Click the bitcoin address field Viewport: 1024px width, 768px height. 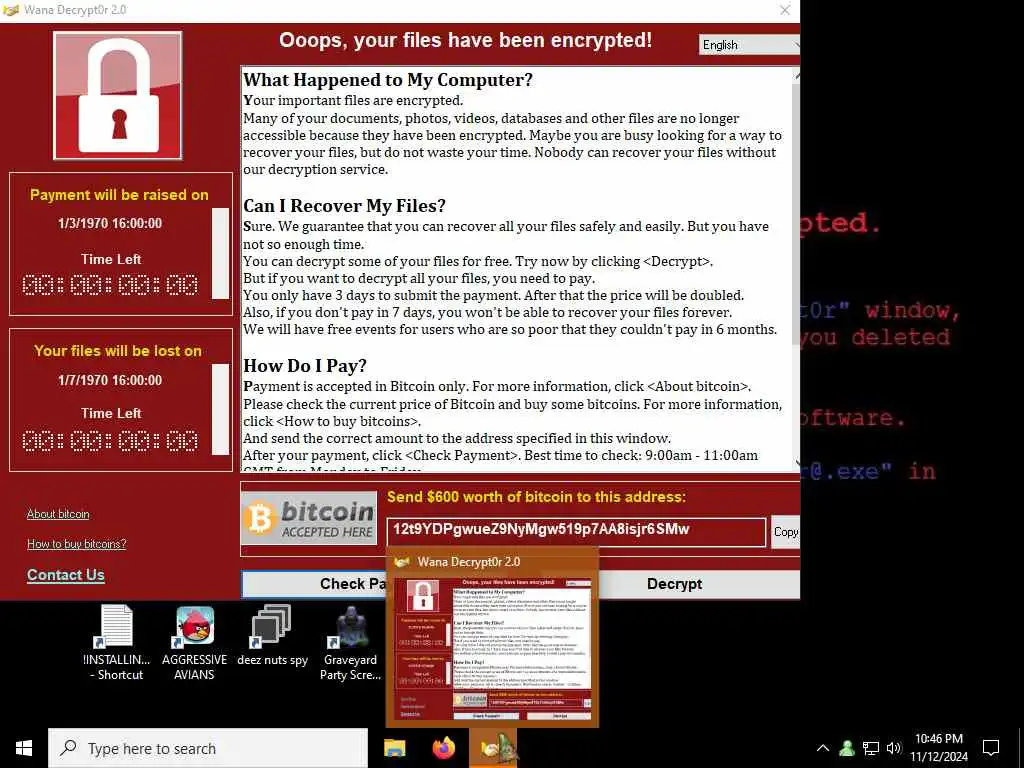pos(576,532)
